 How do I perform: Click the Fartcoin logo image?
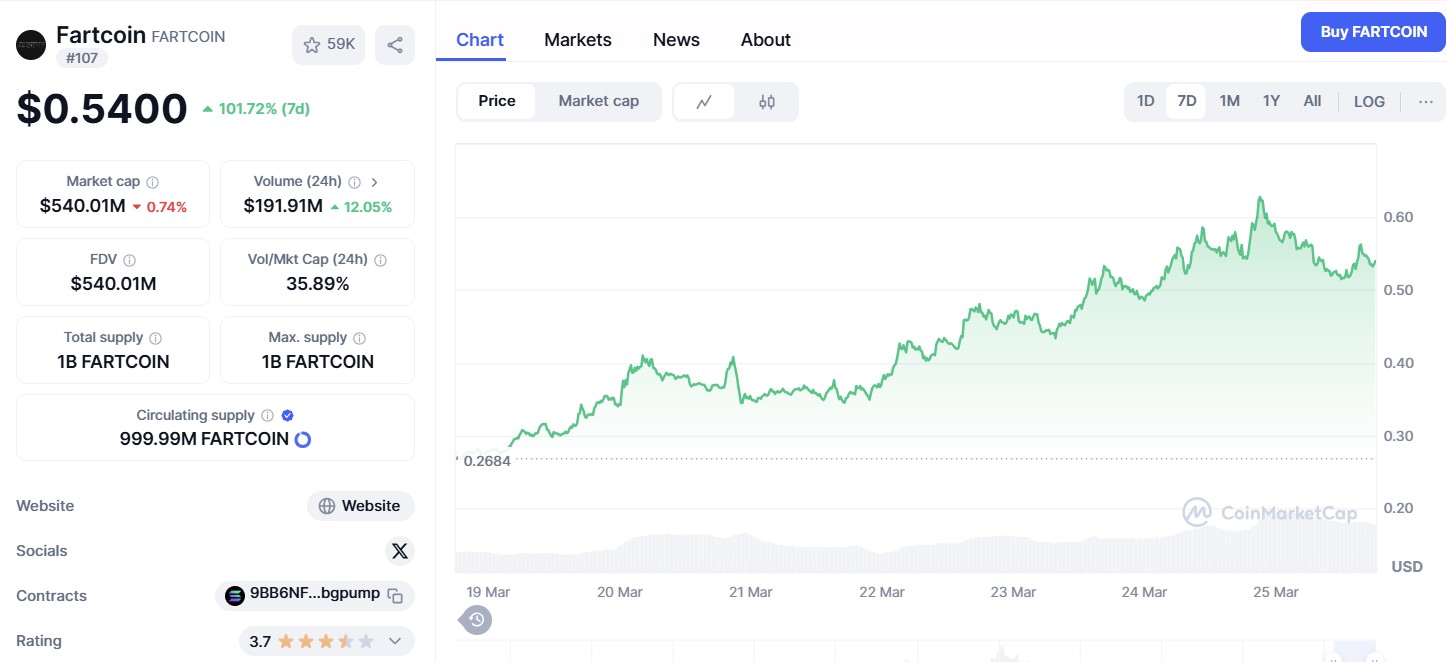[30, 44]
